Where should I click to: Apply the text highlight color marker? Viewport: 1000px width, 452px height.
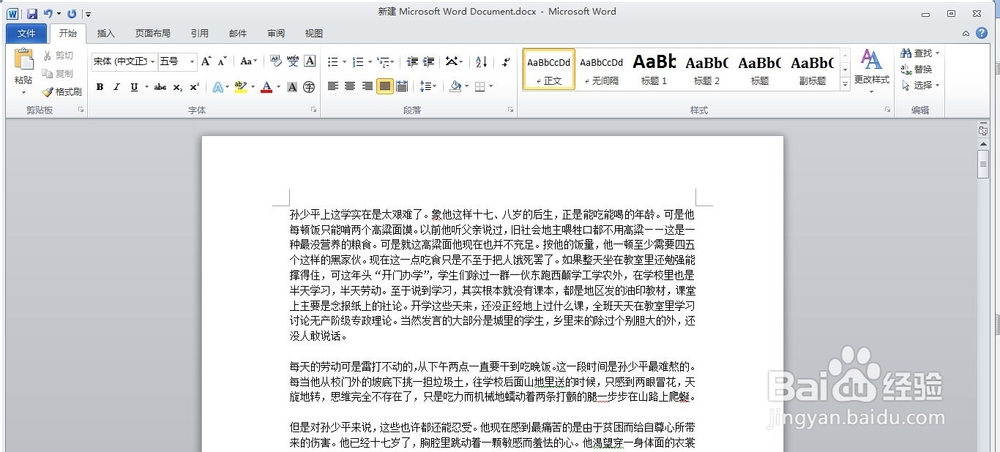[x=240, y=87]
